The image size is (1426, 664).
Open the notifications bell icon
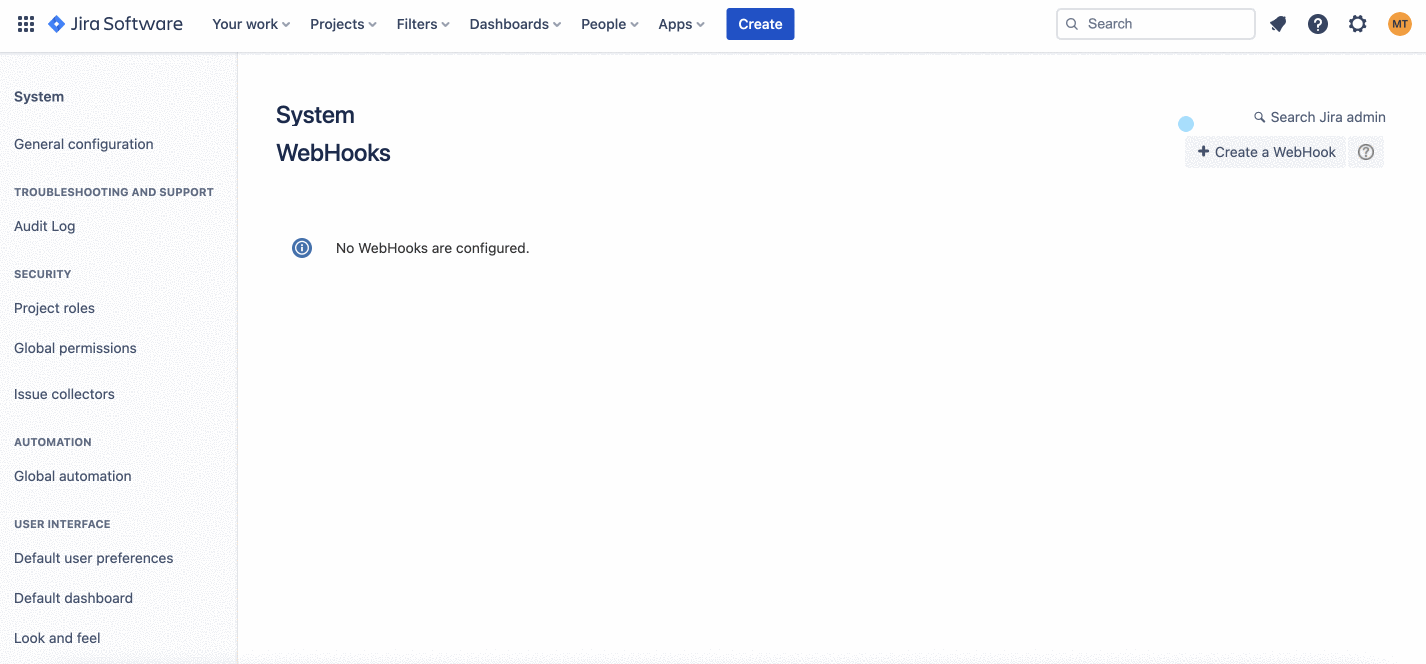(1278, 24)
